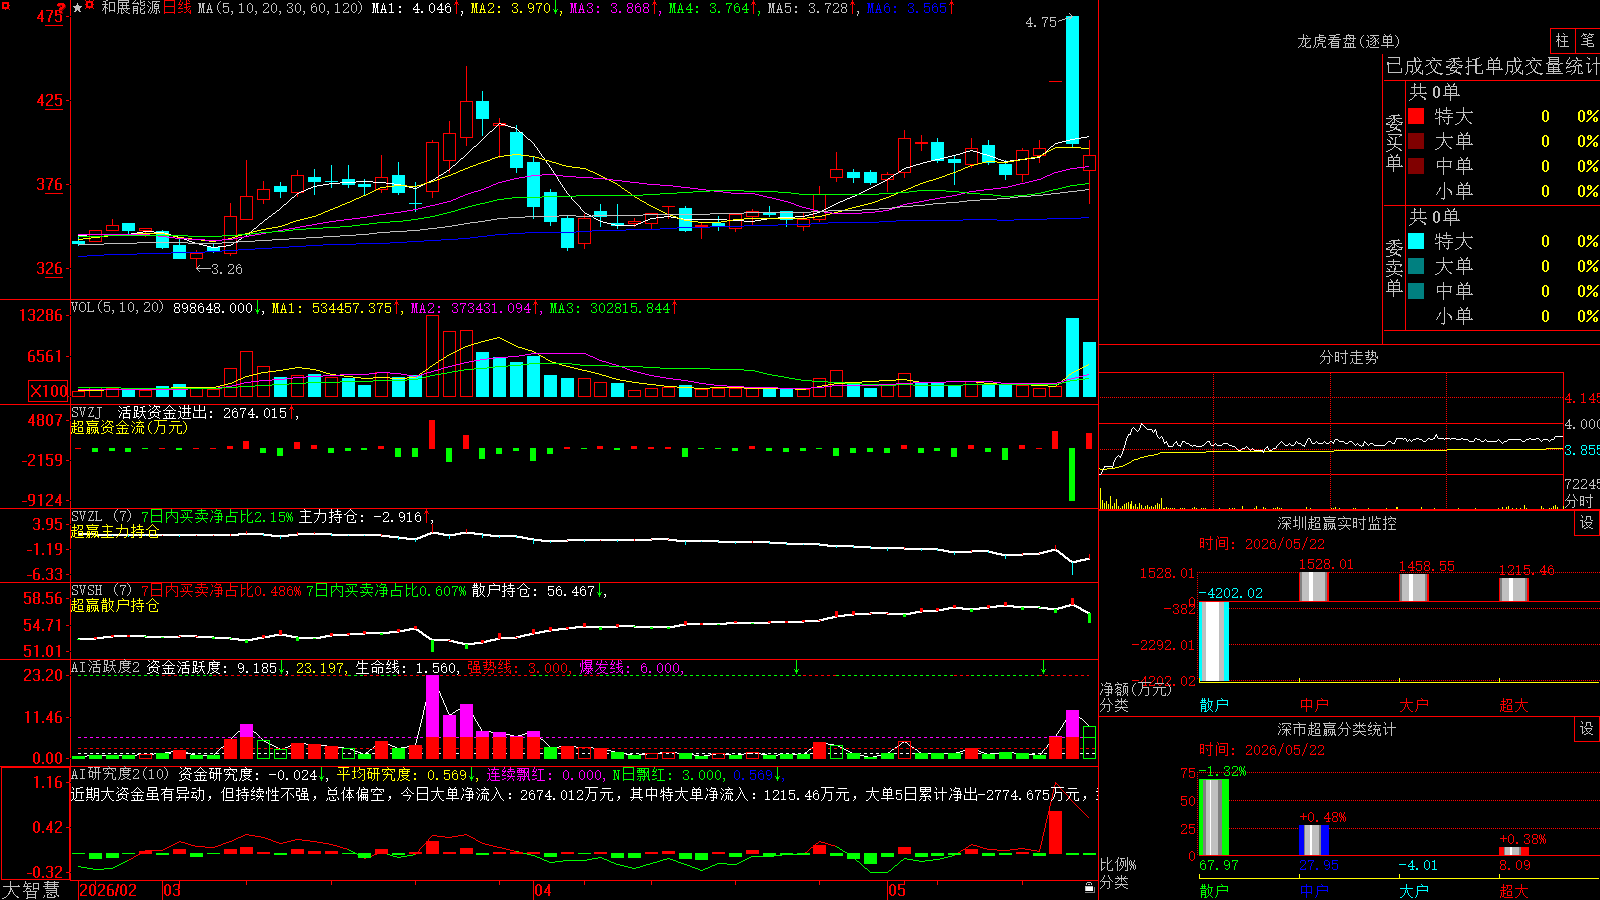Click the MA4: 3.764 value
The image size is (1600, 900).
coord(713,8)
